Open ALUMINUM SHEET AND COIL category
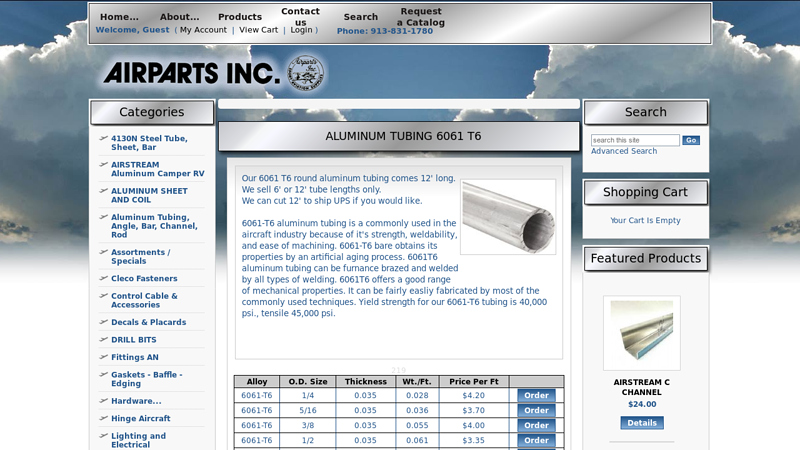Viewport: 800px width, 450px height. click(149, 195)
